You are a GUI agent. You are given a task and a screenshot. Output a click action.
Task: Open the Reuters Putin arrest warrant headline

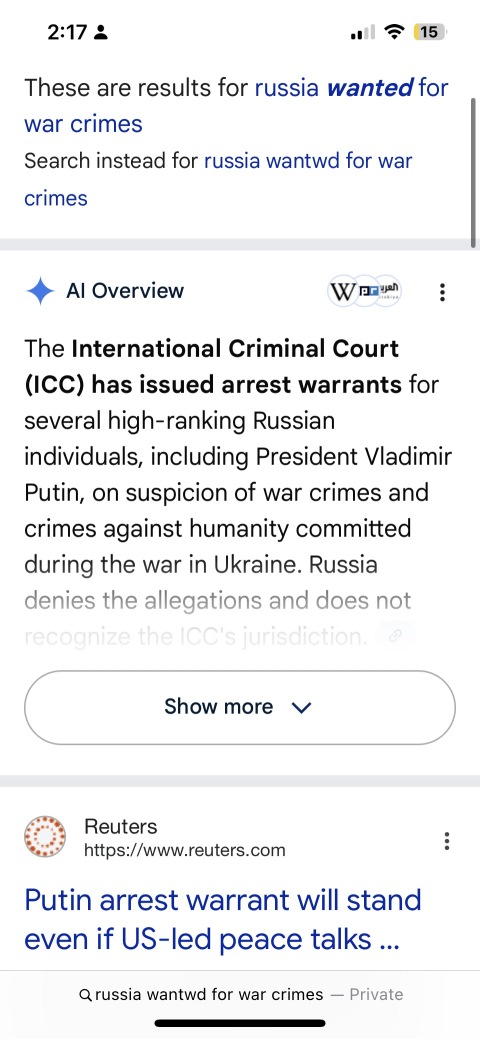pyautogui.click(x=223, y=920)
